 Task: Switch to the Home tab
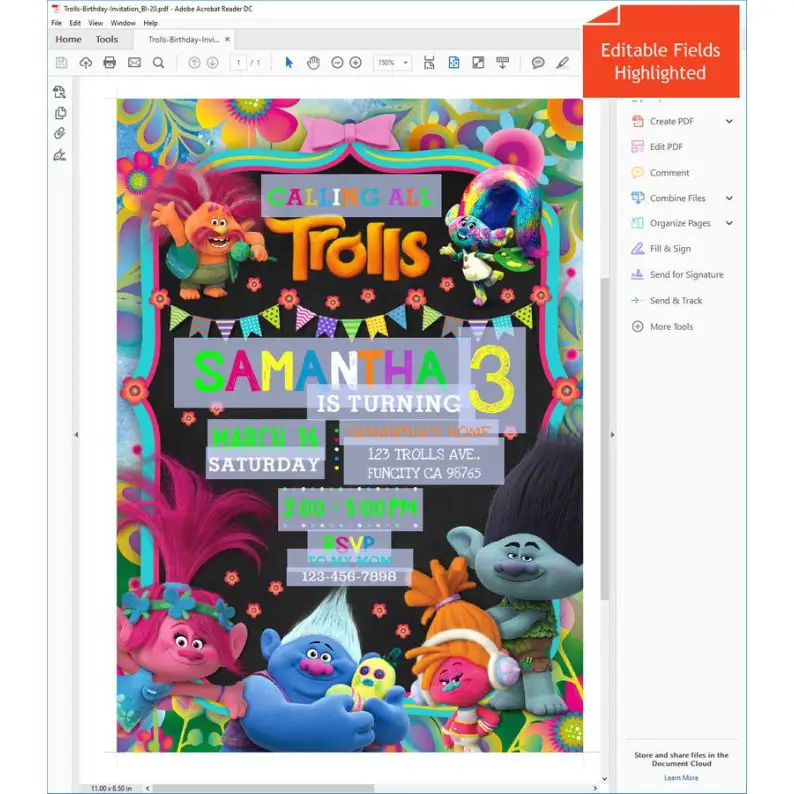tap(68, 39)
